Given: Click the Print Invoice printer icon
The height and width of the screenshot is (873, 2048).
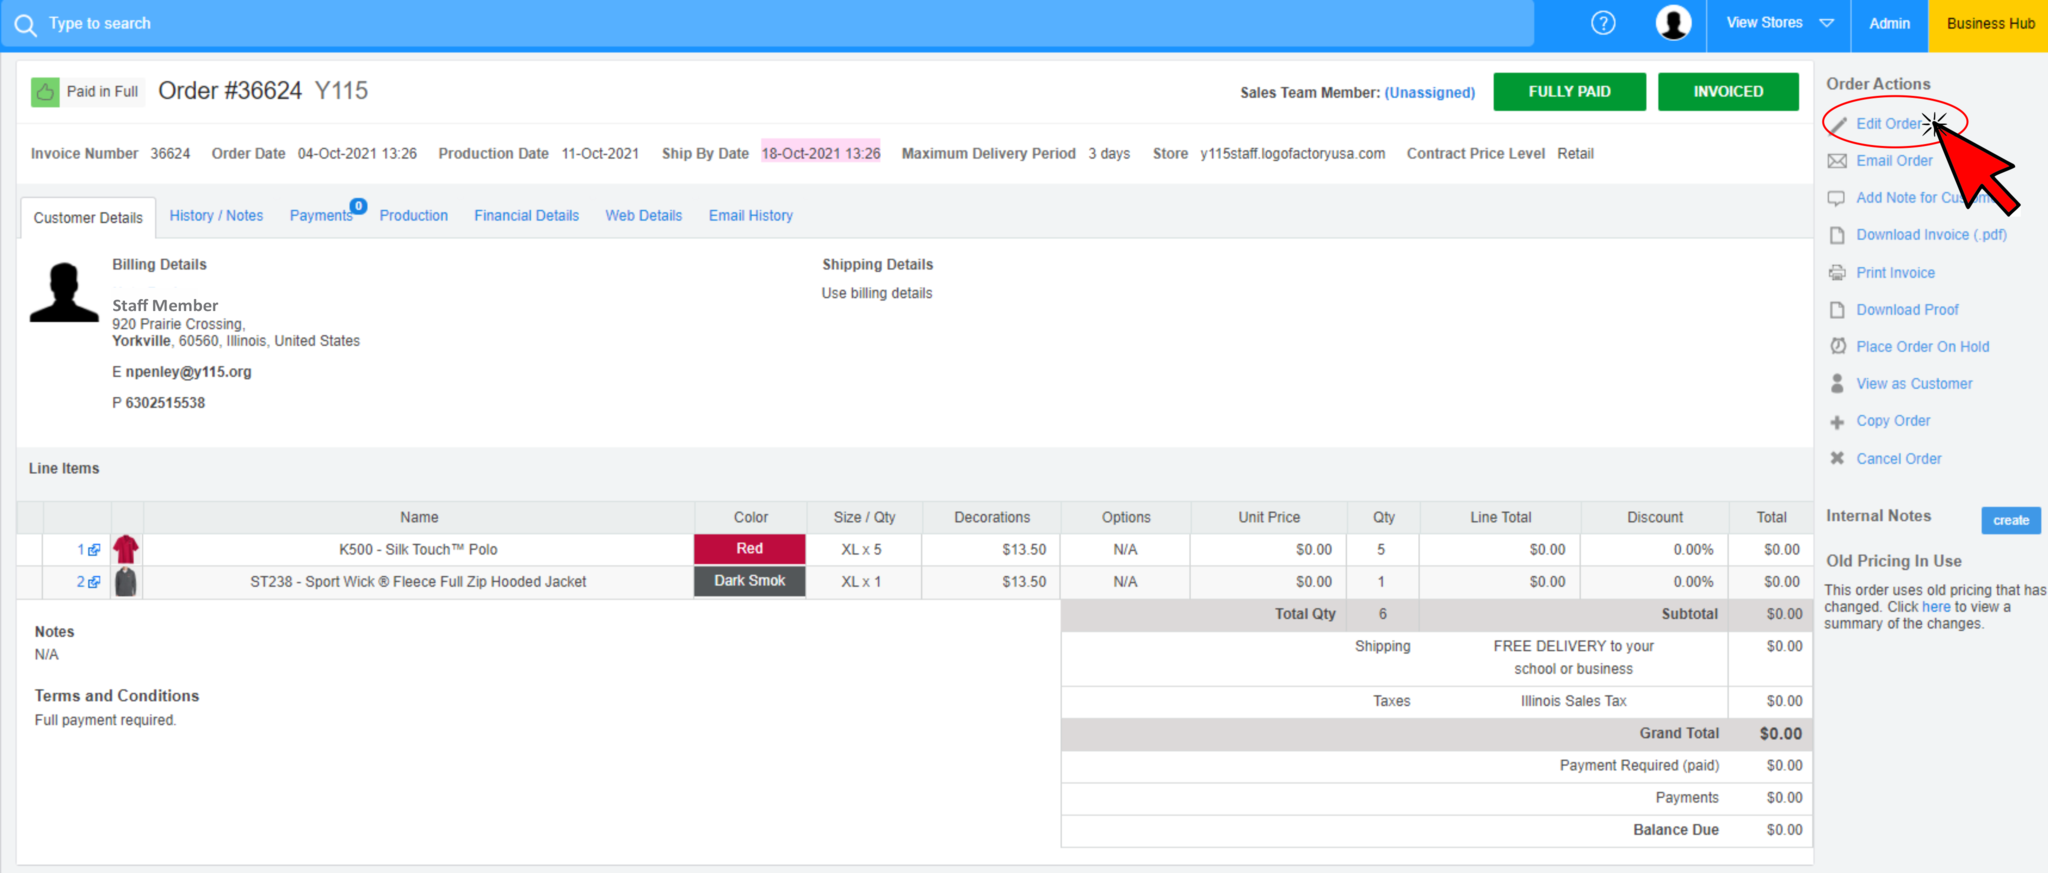Looking at the screenshot, I should [x=1837, y=273].
